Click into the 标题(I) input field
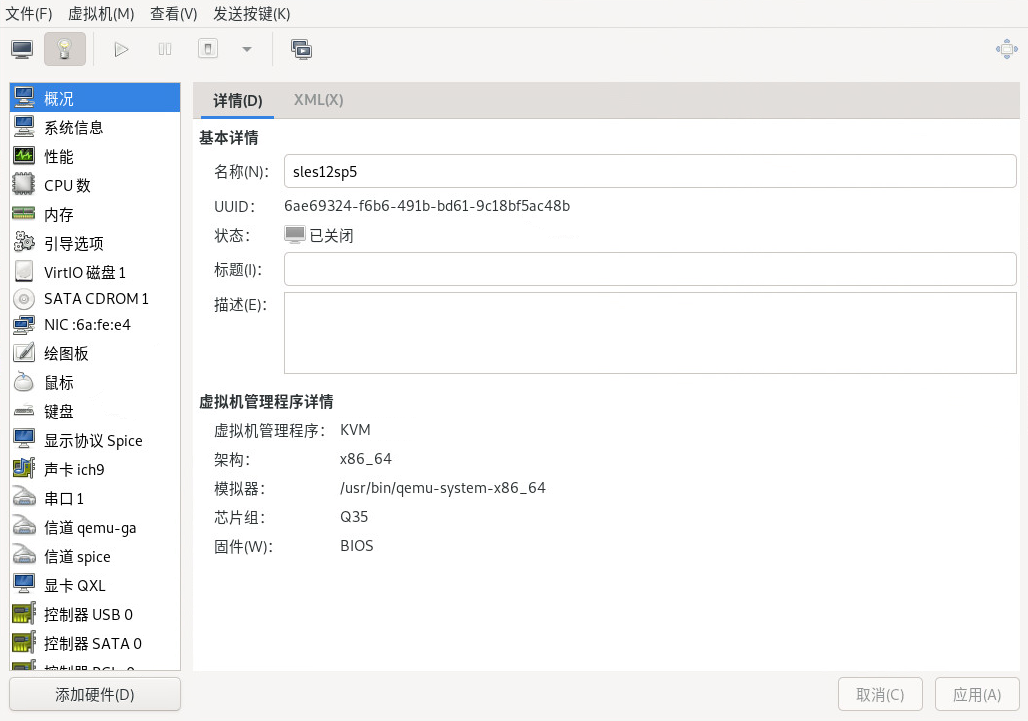1028x721 pixels. point(650,269)
